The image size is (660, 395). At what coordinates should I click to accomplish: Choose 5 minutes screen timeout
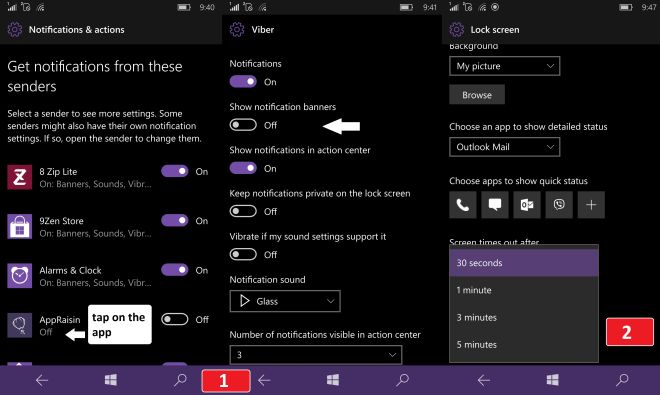[524, 345]
